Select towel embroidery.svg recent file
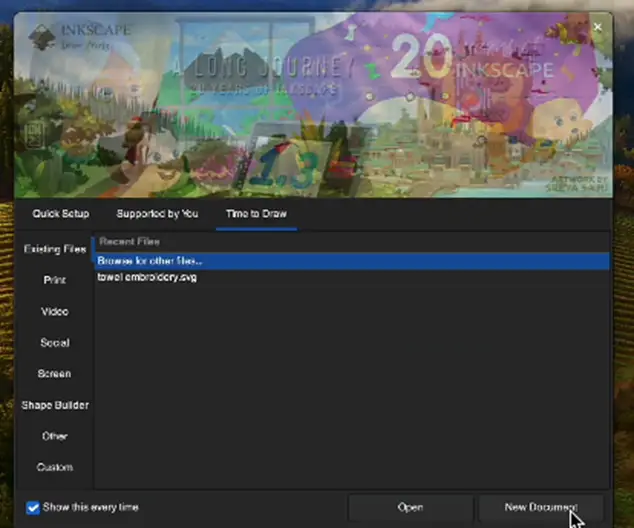The image size is (634, 528). (x=352, y=277)
